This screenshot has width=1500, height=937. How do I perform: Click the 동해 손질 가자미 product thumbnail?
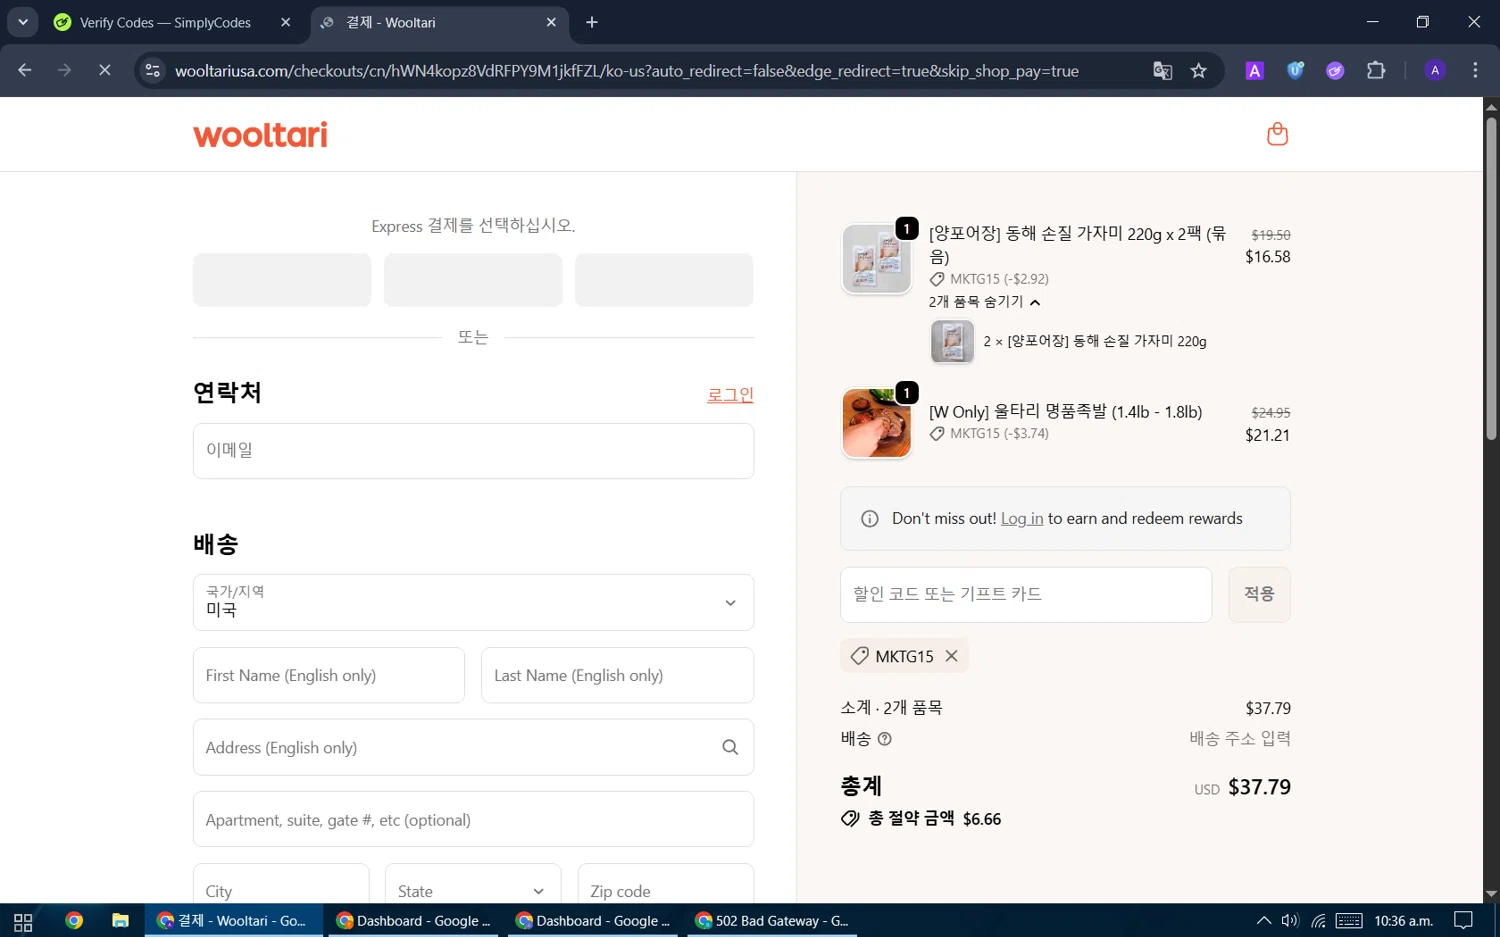click(877, 259)
